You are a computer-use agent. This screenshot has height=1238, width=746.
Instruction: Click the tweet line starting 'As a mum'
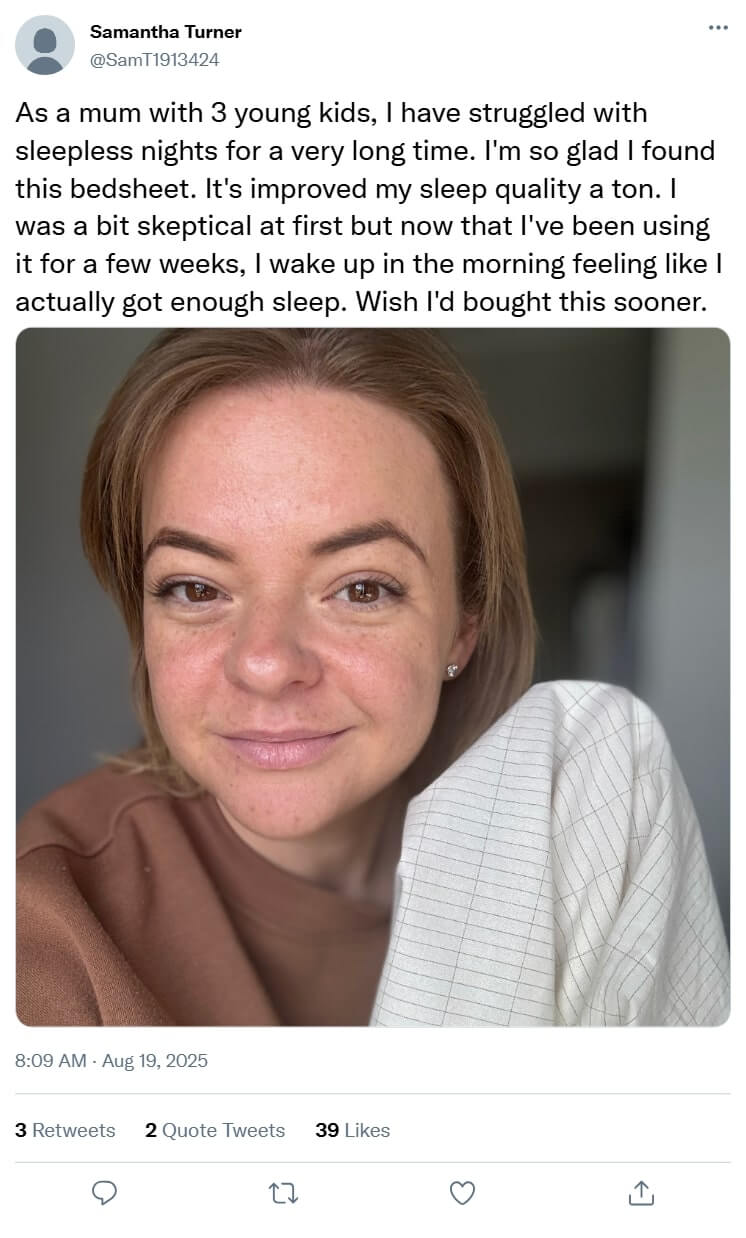(331, 113)
